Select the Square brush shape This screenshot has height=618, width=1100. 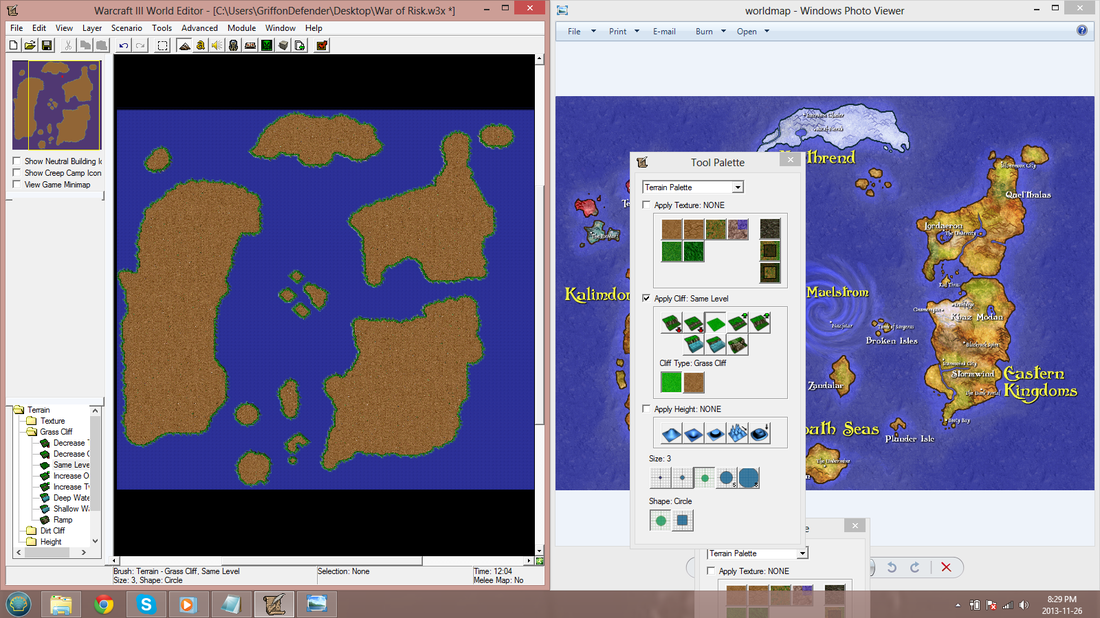pos(683,520)
